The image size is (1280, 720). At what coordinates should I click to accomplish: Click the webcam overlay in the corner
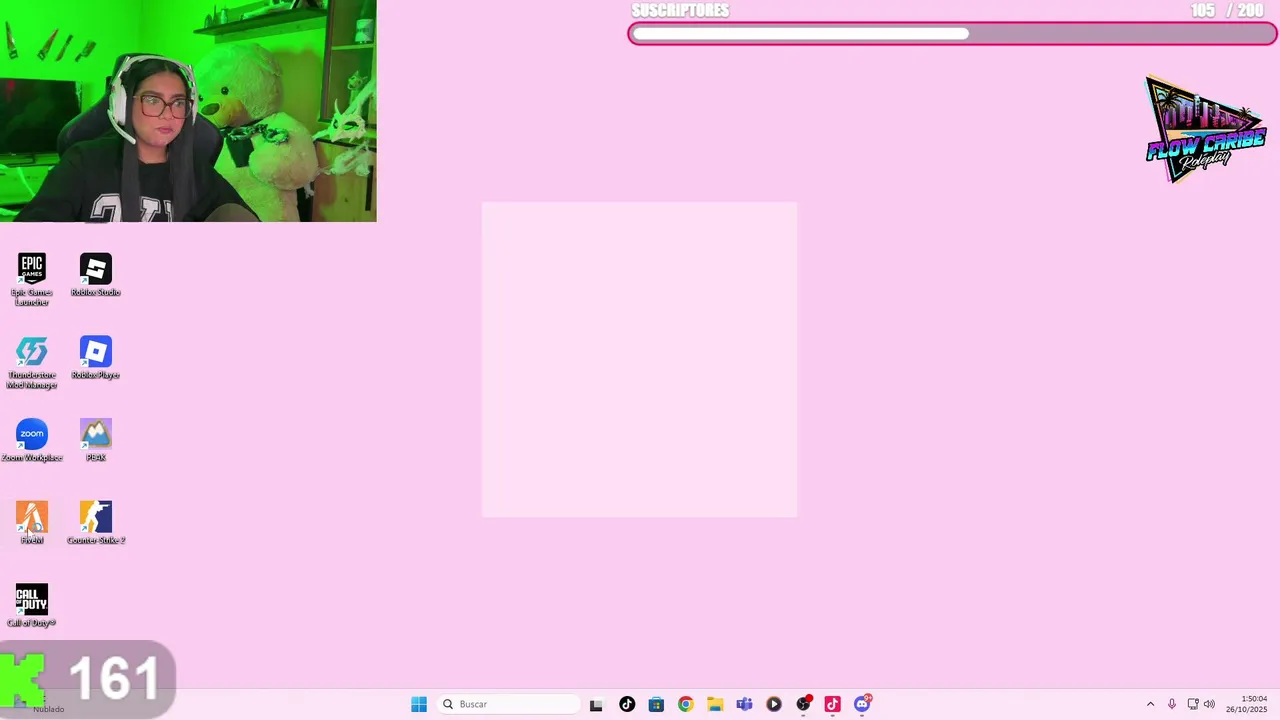point(188,110)
